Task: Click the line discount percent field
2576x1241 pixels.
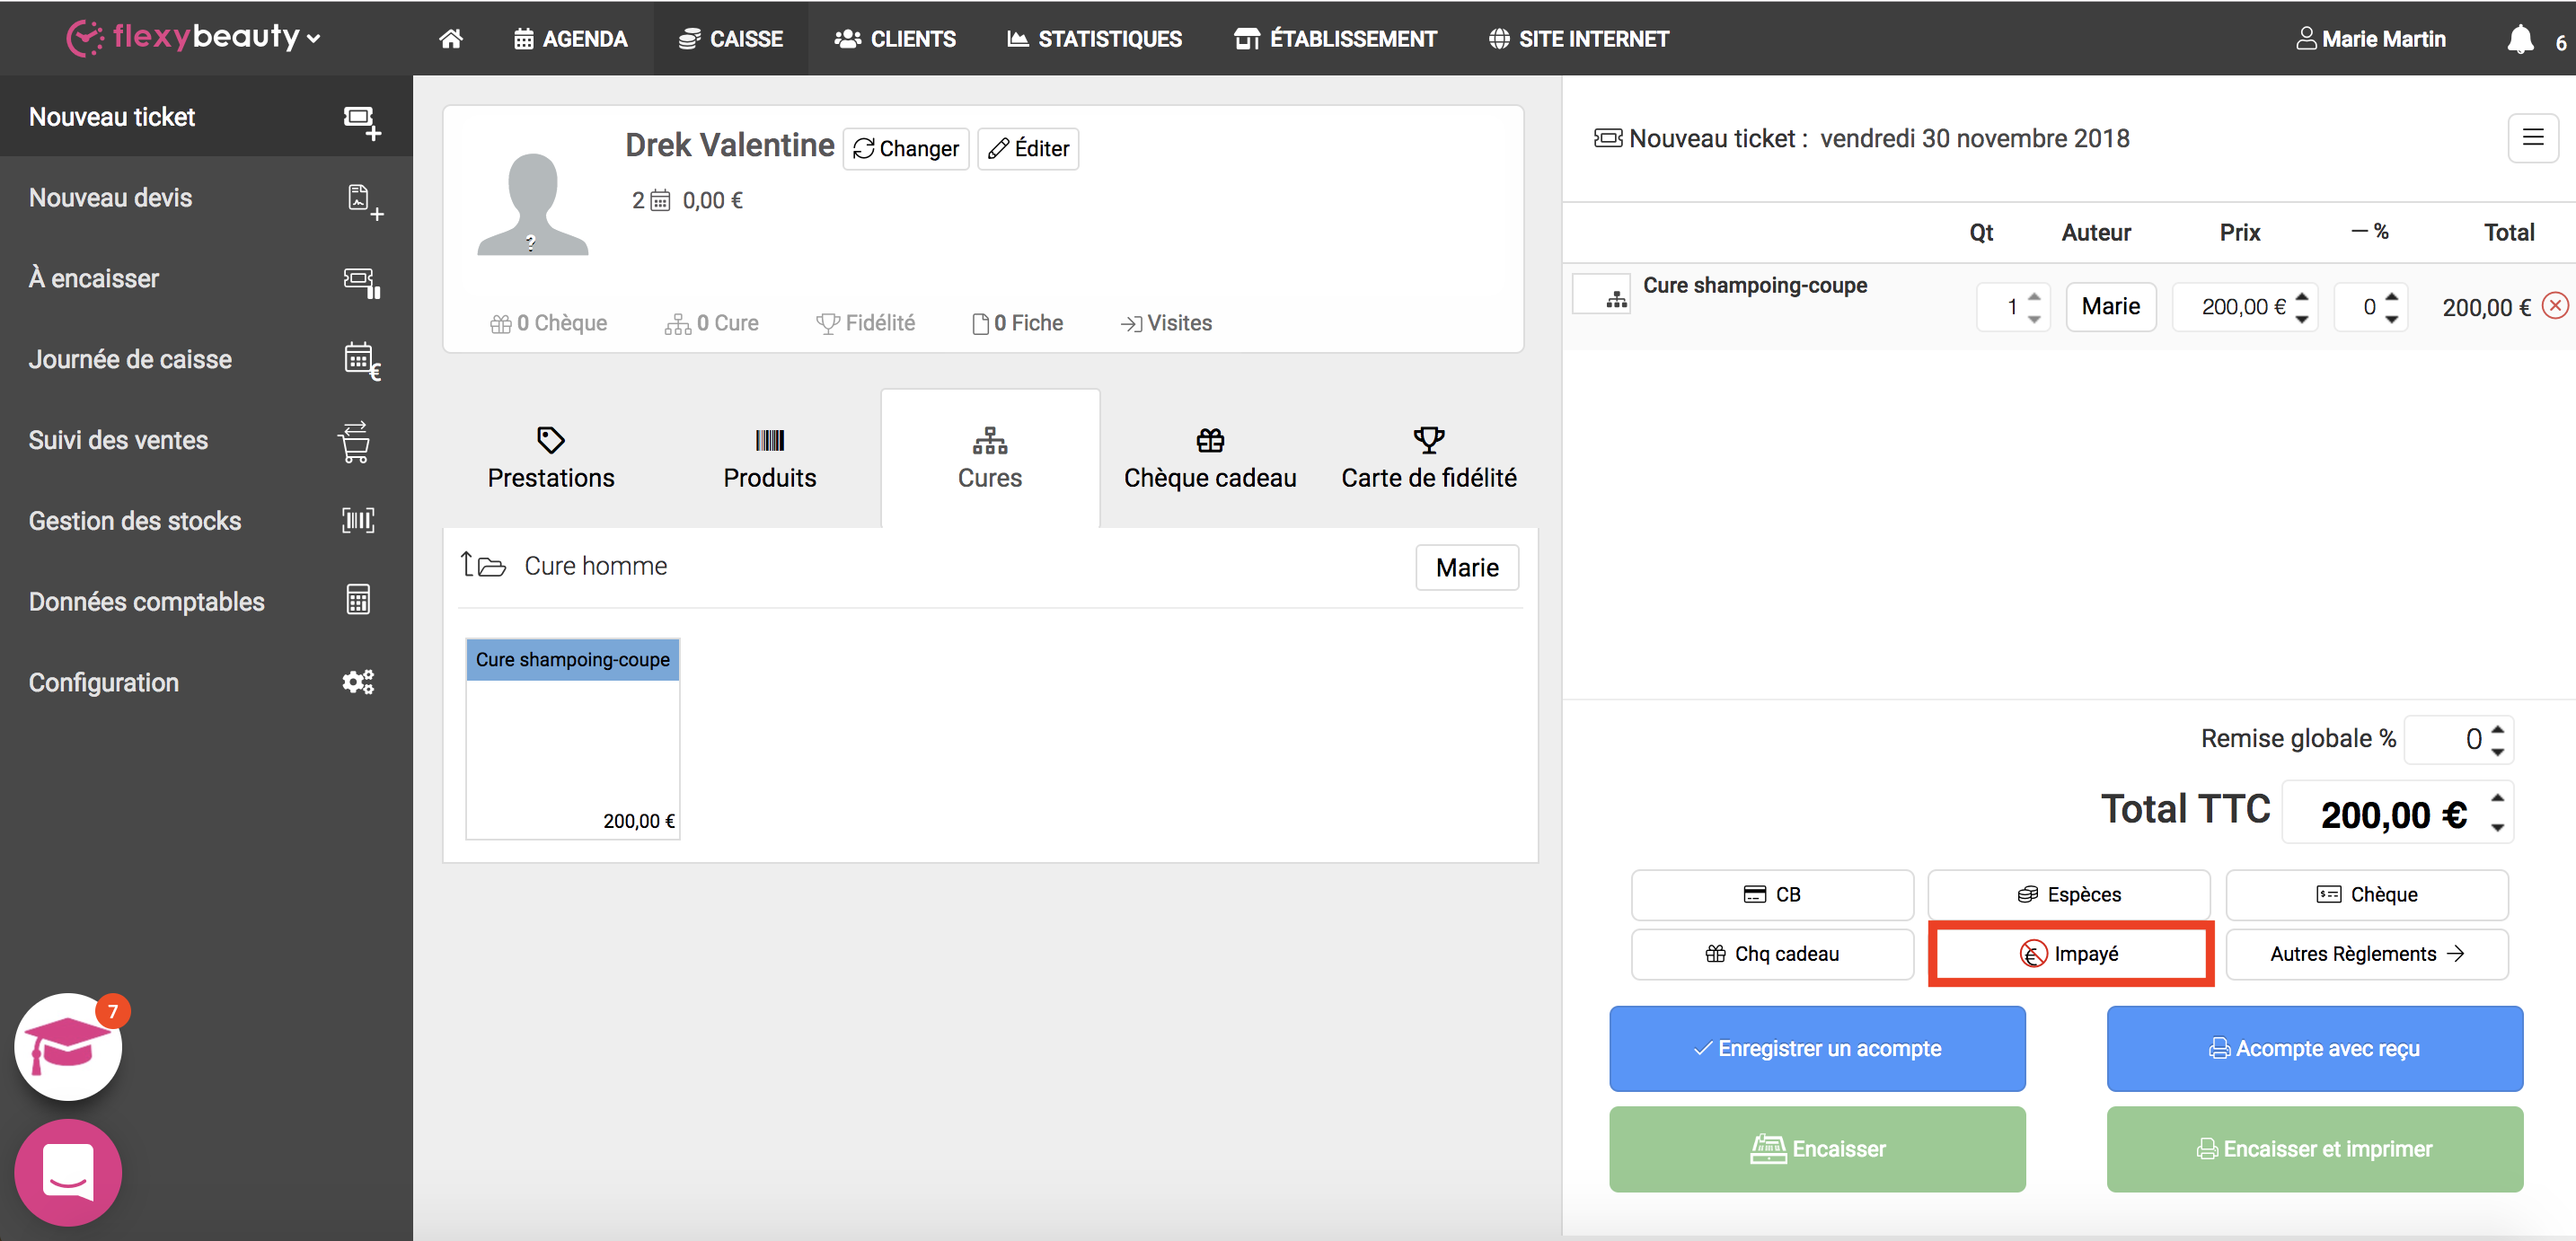Action: (2370, 306)
